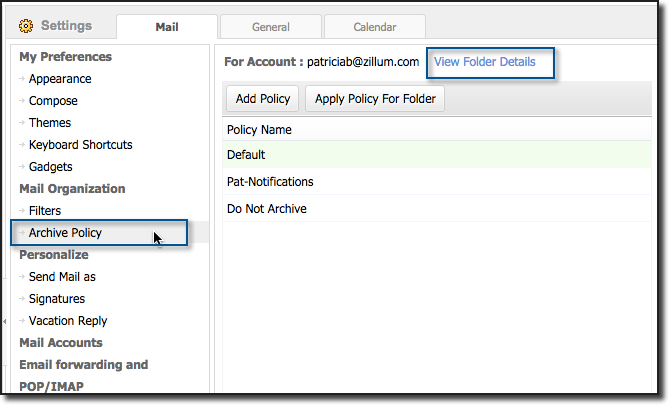Select Gadgets in My Preferences
This screenshot has height=405, width=669.
[50, 167]
